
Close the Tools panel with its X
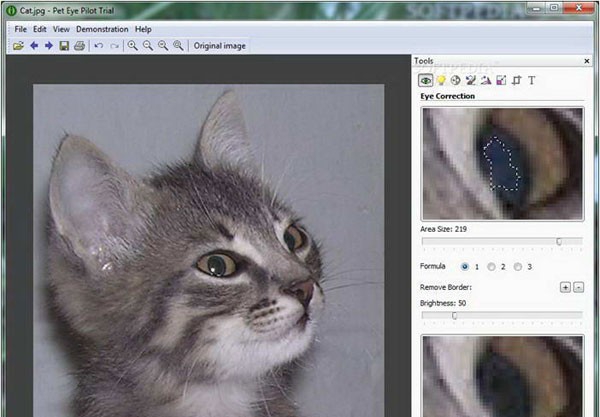(x=587, y=61)
